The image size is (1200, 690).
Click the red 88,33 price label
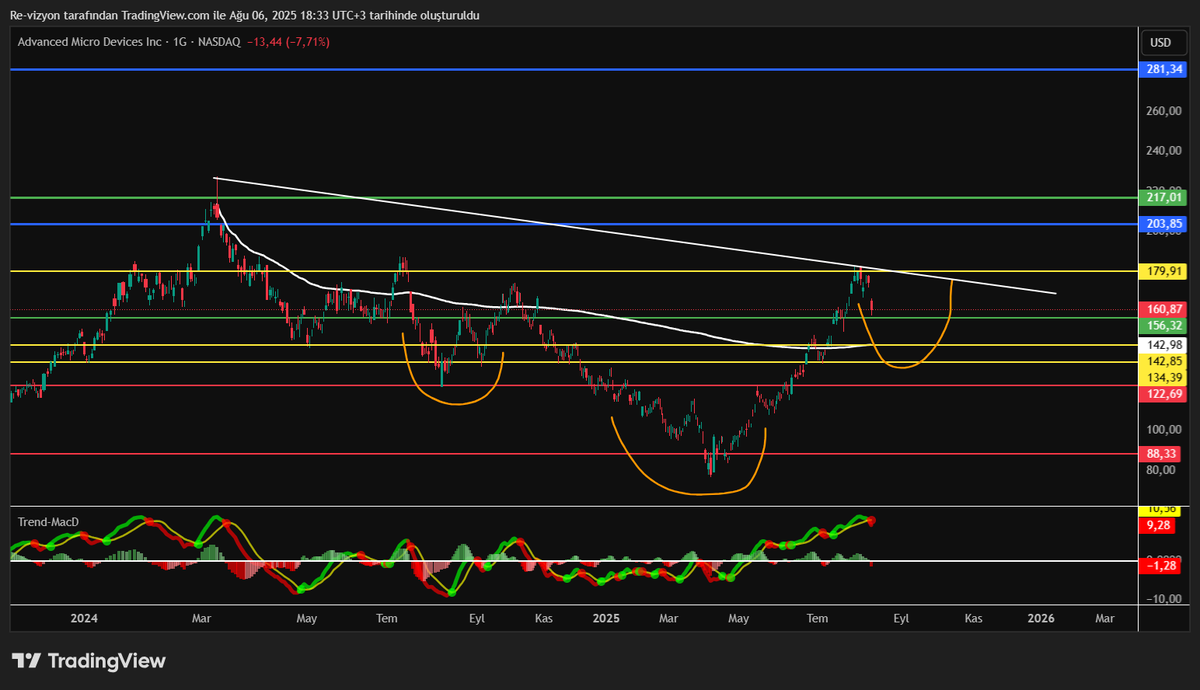coord(1164,453)
